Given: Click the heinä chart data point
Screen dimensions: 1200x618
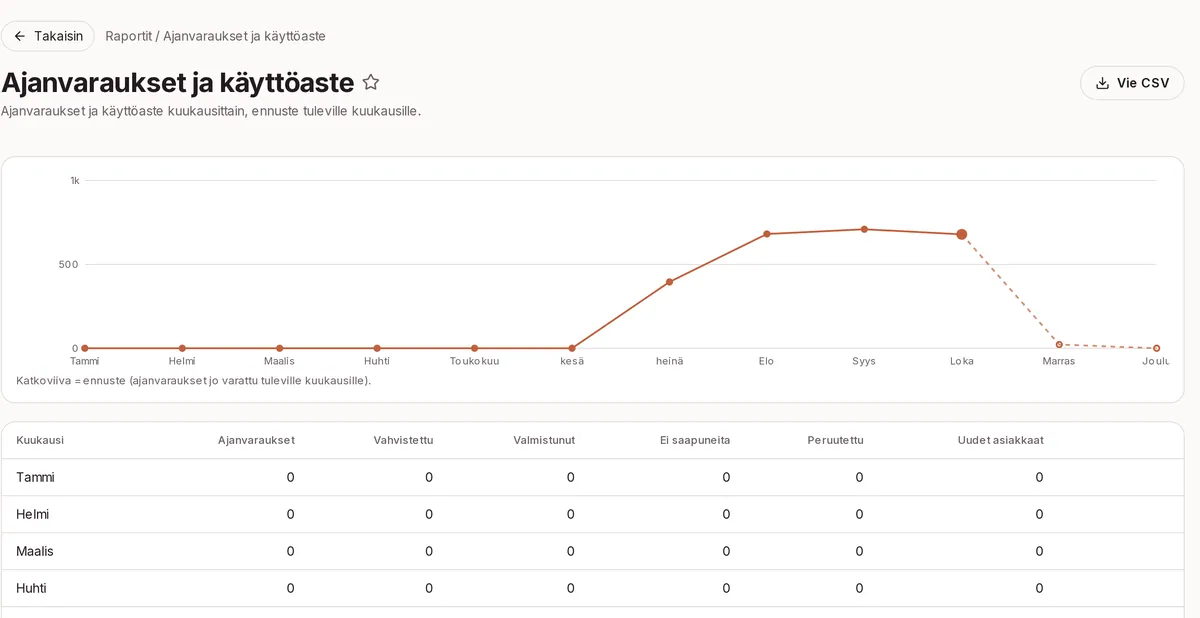Looking at the screenshot, I should pos(669,282).
